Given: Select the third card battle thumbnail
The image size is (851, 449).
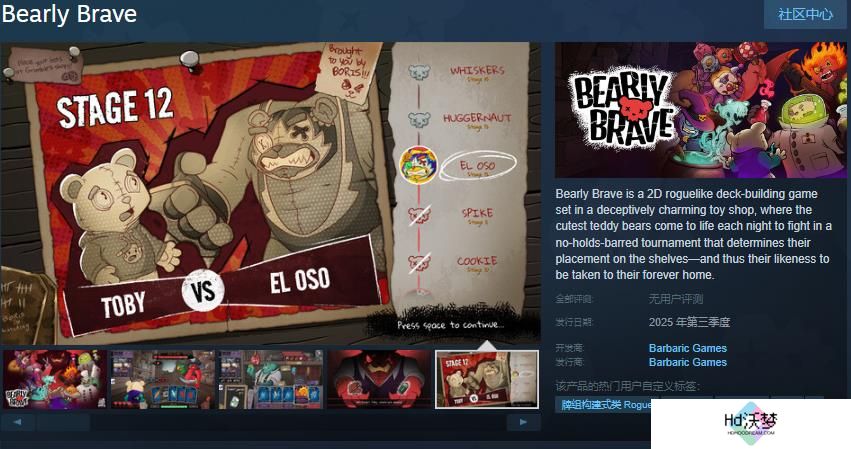Looking at the screenshot, I should (x=271, y=379).
